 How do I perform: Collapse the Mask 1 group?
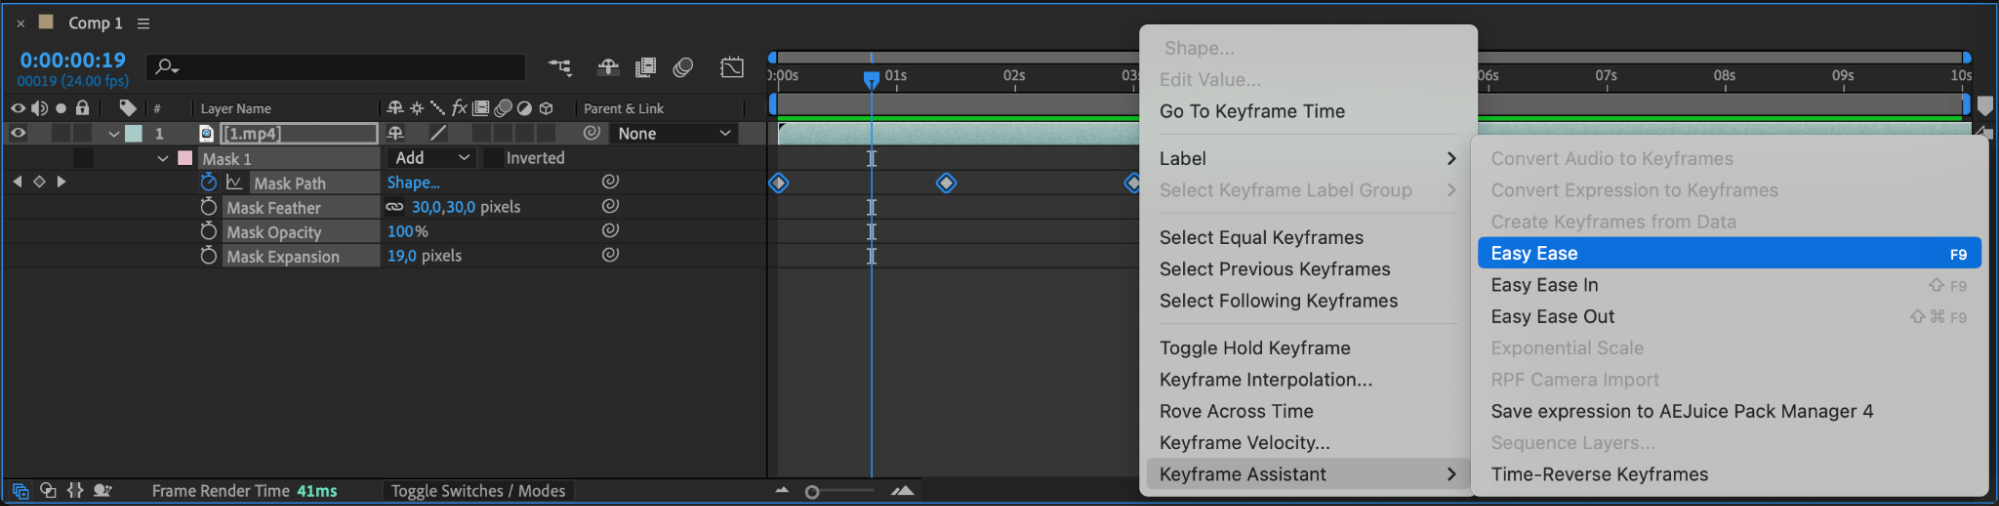[163, 158]
